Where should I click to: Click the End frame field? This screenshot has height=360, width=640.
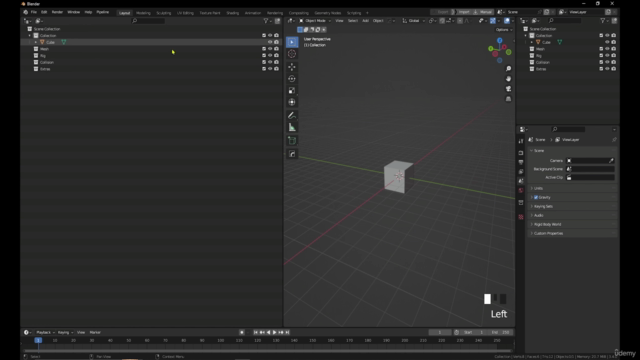click(500, 333)
